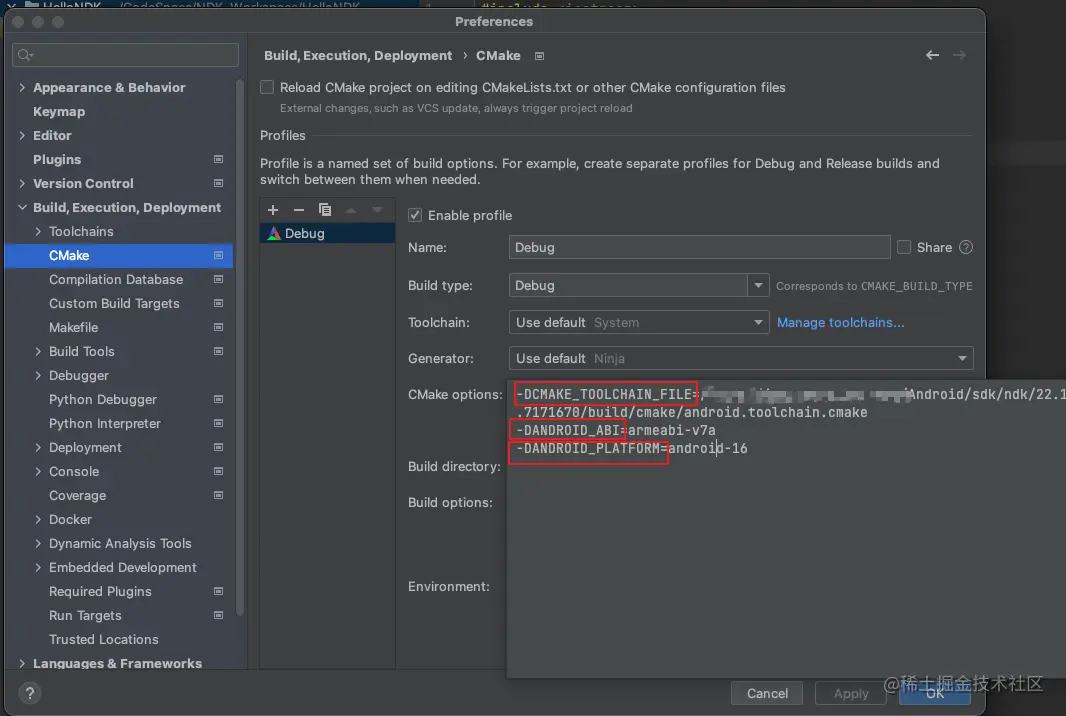Expand Dynamic Analysis Tools node
The image size is (1066, 716).
[38, 543]
